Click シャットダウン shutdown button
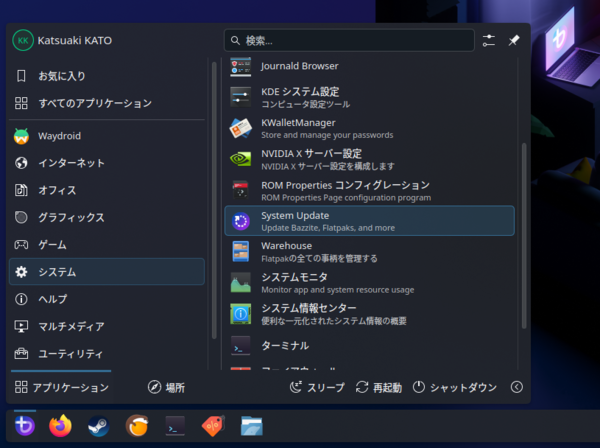 tap(455, 387)
